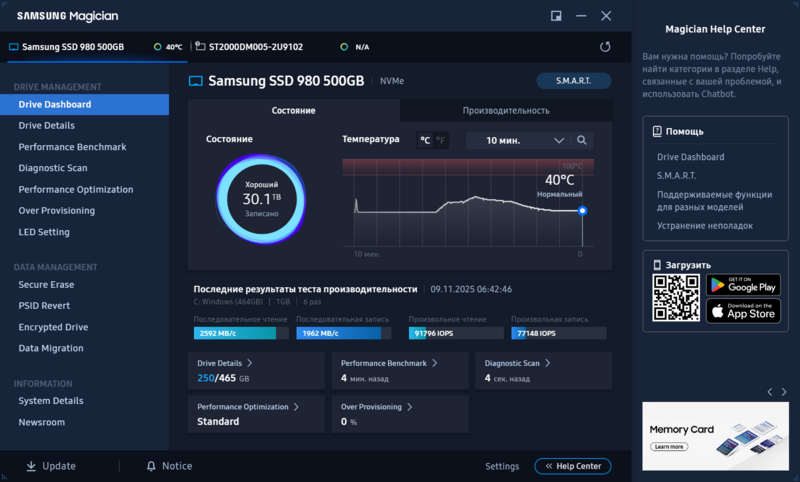Click the App Store badge
Image resolution: width=800 pixels, height=482 pixels.
click(x=743, y=311)
